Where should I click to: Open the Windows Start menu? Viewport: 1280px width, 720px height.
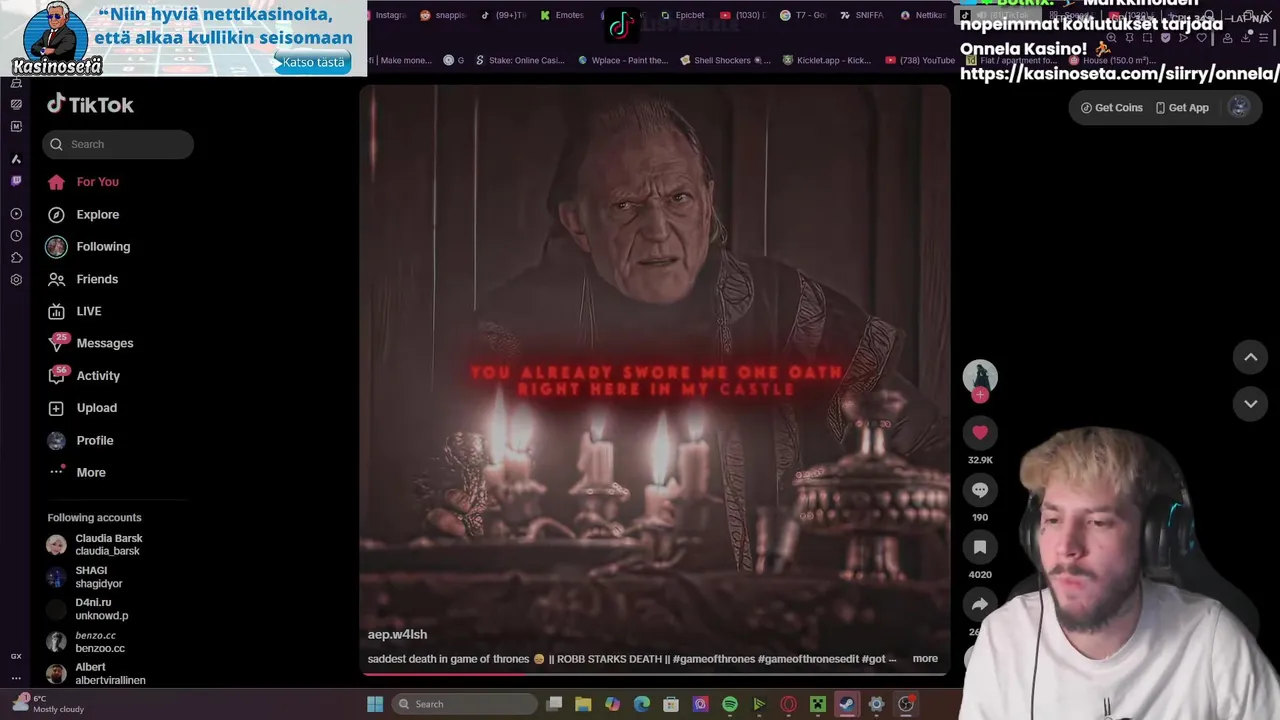click(375, 704)
